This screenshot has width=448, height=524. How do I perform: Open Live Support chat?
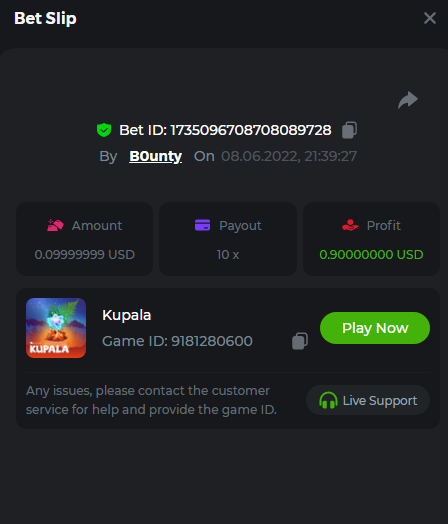(x=368, y=400)
